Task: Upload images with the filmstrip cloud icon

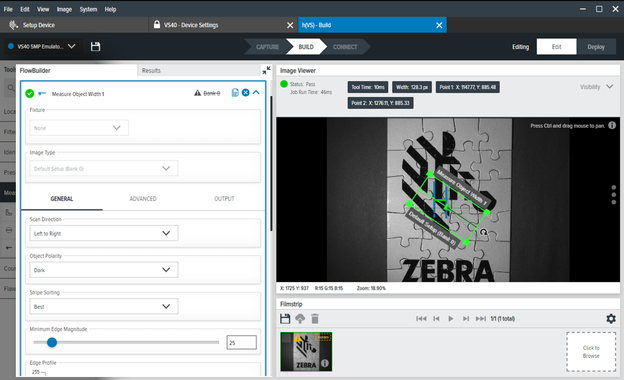Action: (x=300, y=318)
